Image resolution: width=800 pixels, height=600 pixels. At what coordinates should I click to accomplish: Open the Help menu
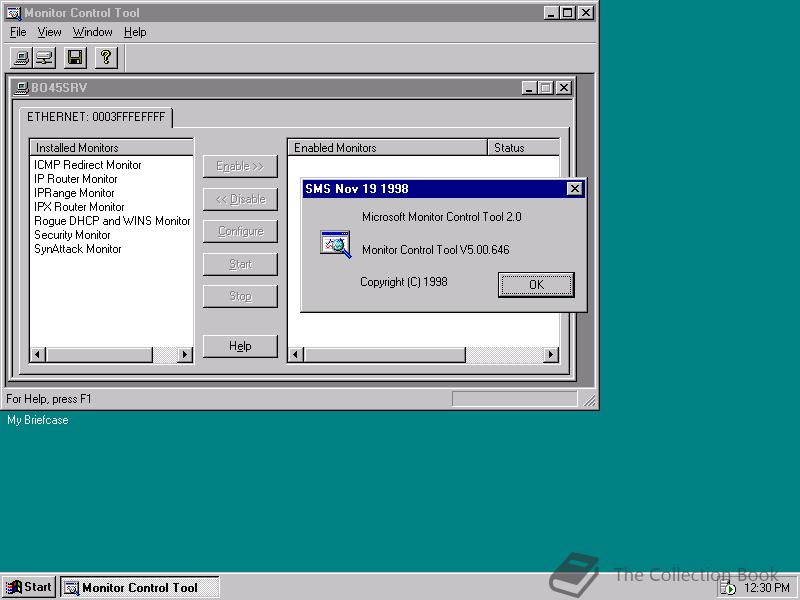135,32
